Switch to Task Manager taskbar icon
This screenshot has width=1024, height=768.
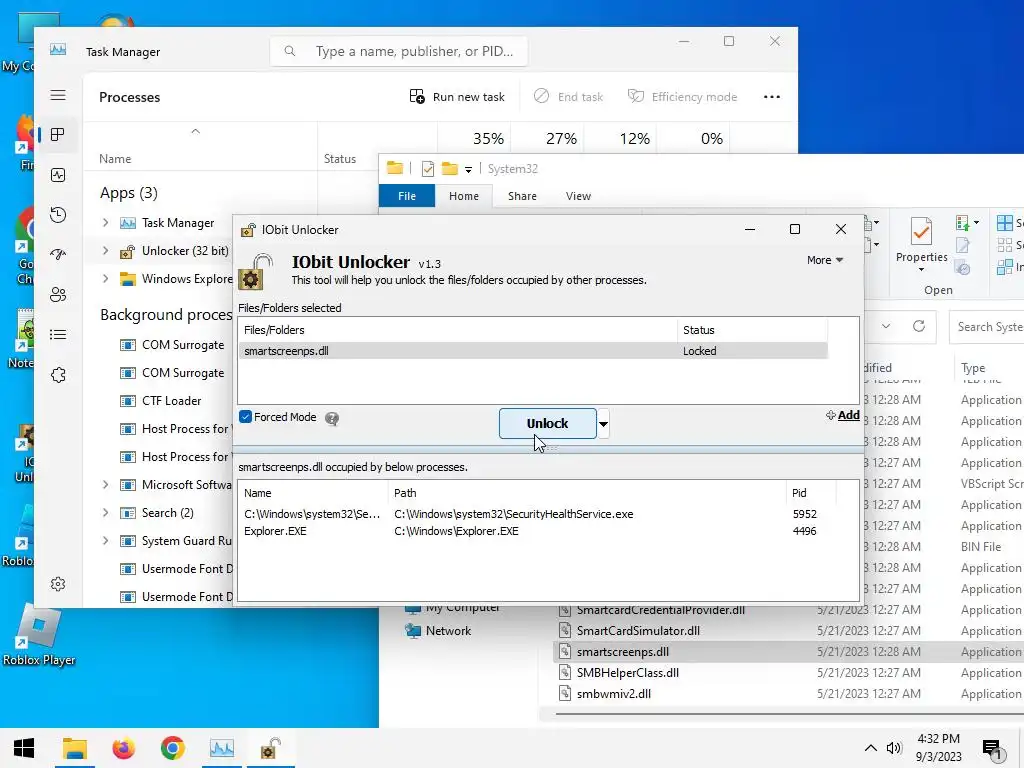(221, 748)
